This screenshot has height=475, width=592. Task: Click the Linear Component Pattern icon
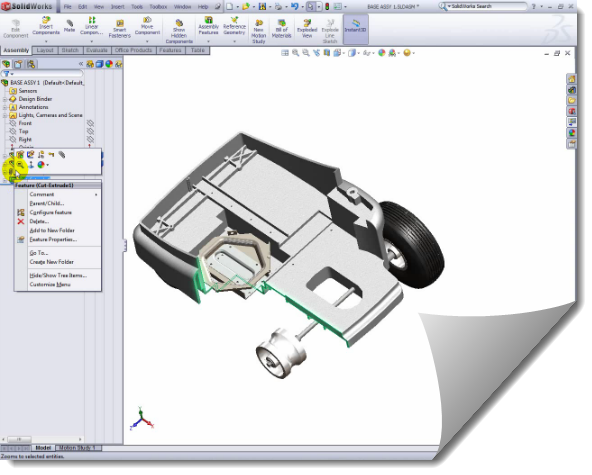coord(92,25)
